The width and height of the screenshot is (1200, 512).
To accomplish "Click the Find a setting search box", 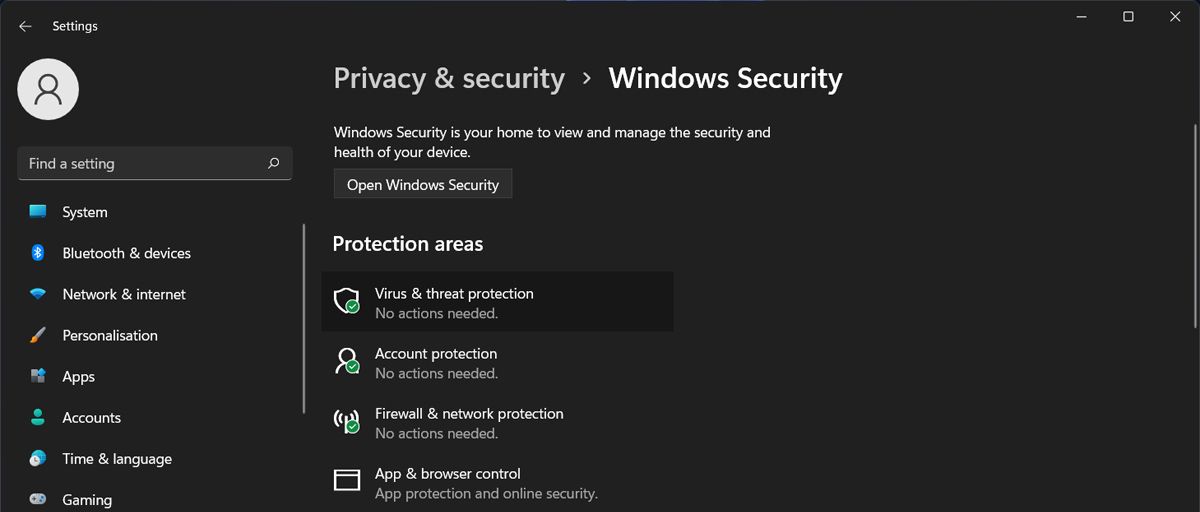I will click(140, 164).
